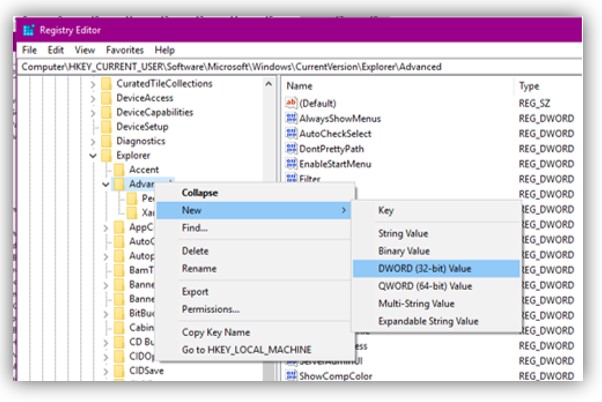Click REG_SZ type of (Default) row
The height and width of the screenshot is (402, 602).
click(x=534, y=103)
